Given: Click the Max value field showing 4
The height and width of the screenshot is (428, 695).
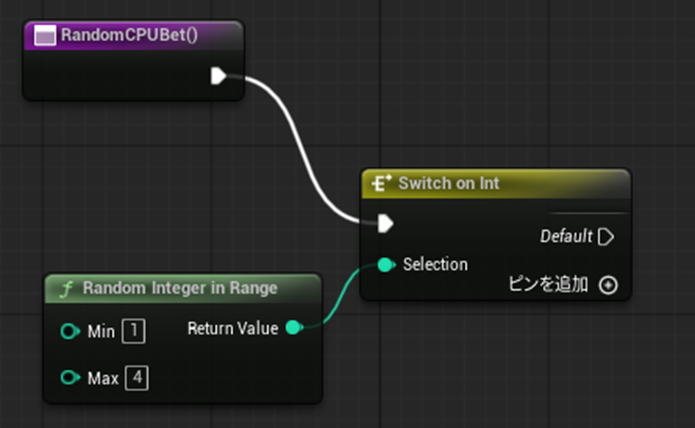Looking at the screenshot, I should pos(136,378).
